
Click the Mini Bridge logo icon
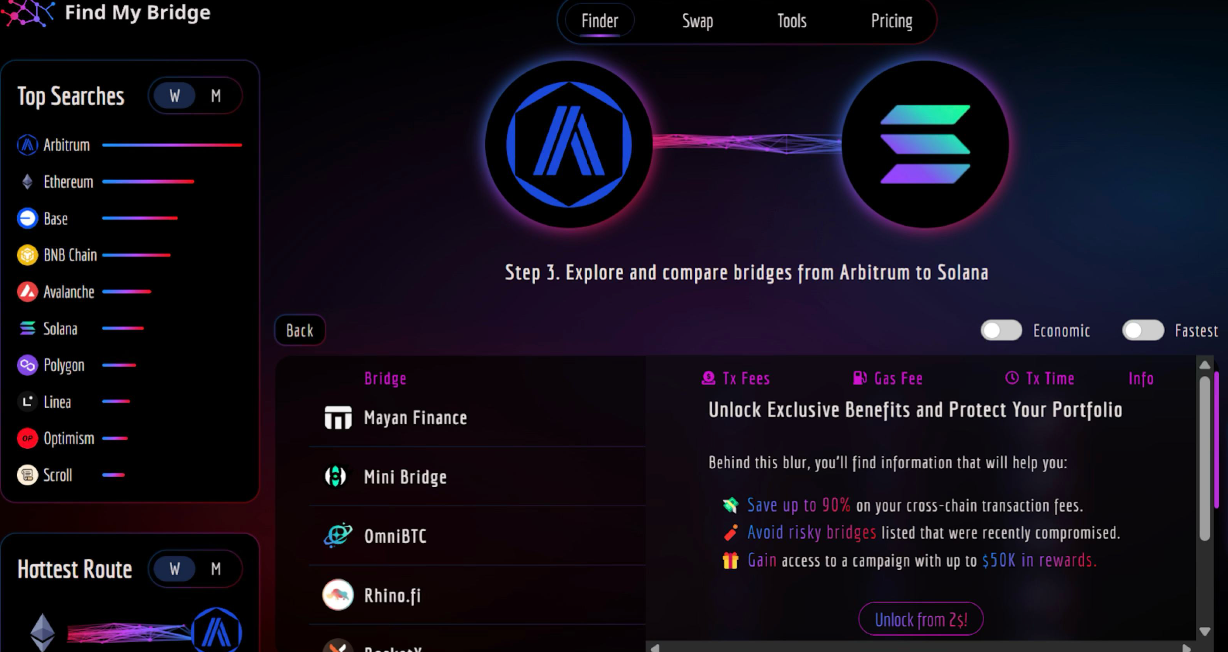[336, 477]
